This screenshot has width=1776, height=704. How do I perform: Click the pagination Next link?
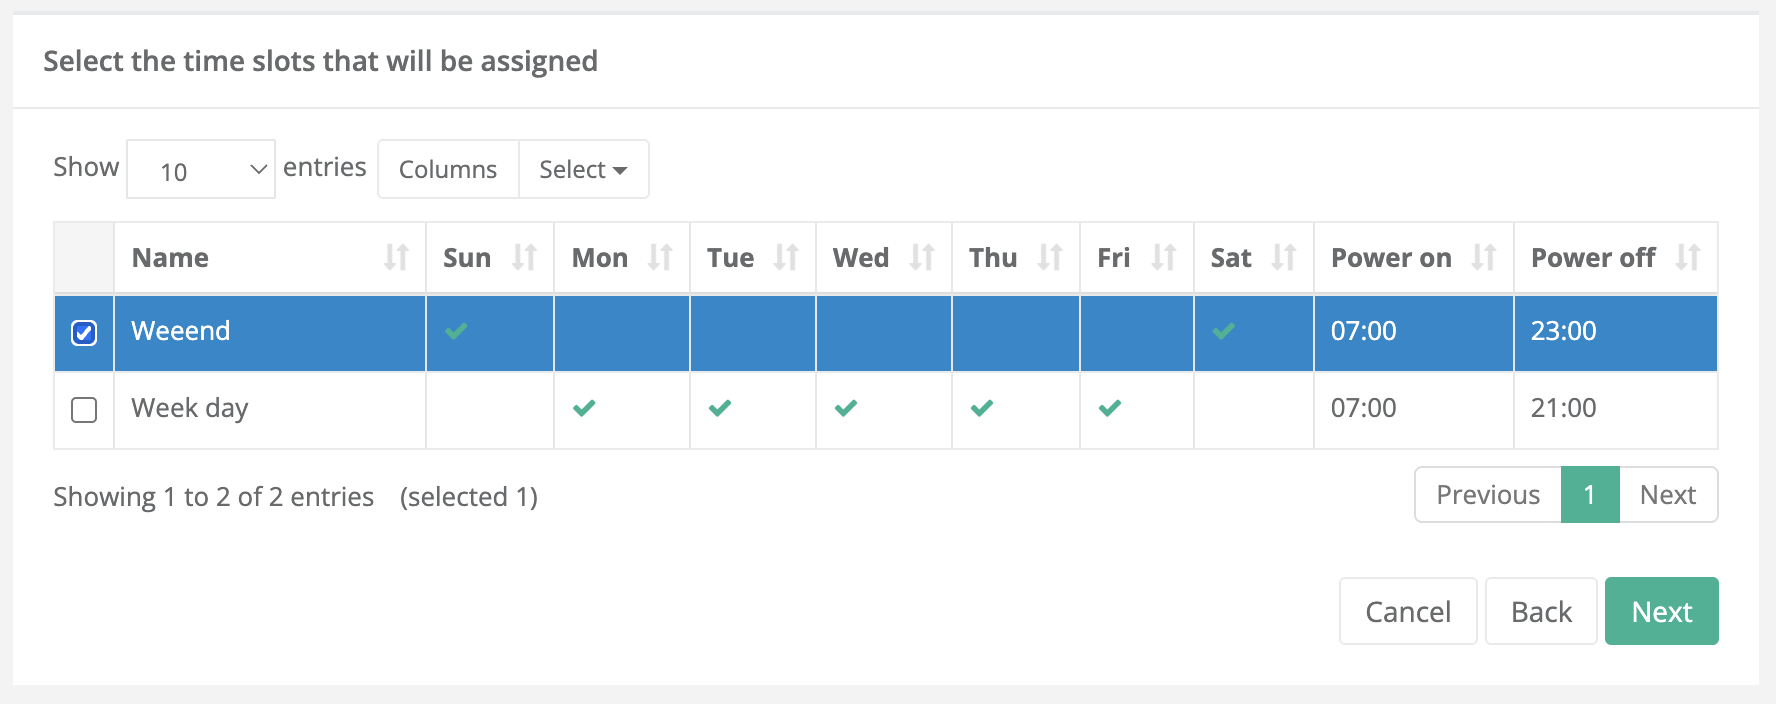click(x=1668, y=495)
